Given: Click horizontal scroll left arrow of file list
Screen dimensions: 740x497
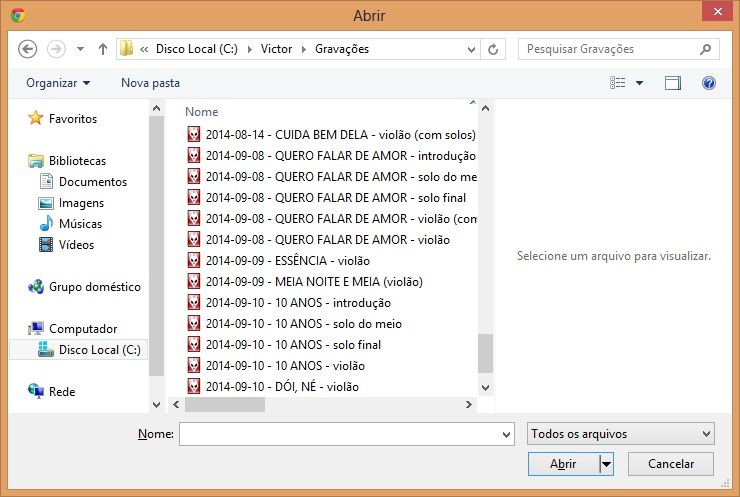Looking at the screenshot, I should pyautogui.click(x=176, y=404).
